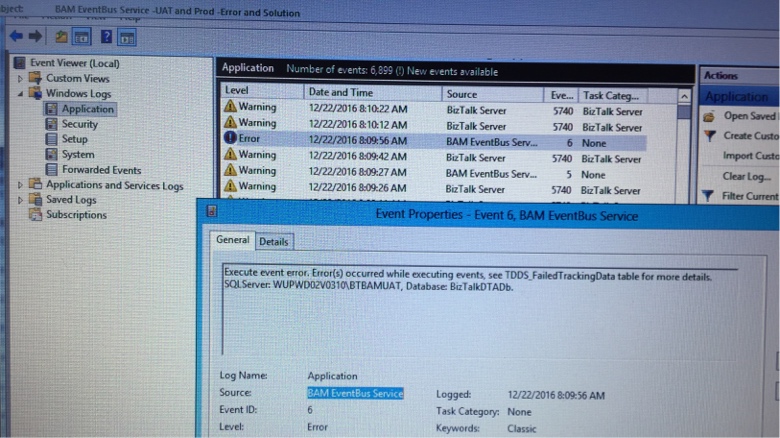
Task: Select Custom Views in the tree
Action: click(78, 78)
